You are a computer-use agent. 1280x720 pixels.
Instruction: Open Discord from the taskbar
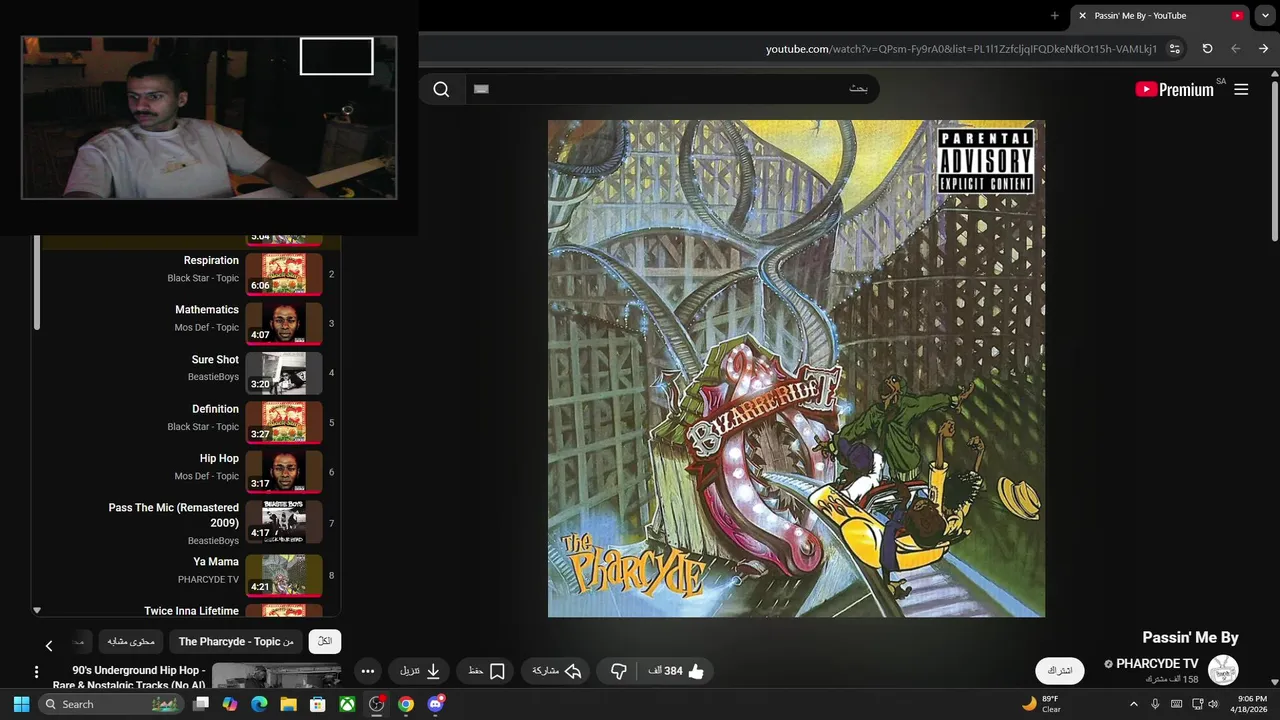coord(436,704)
